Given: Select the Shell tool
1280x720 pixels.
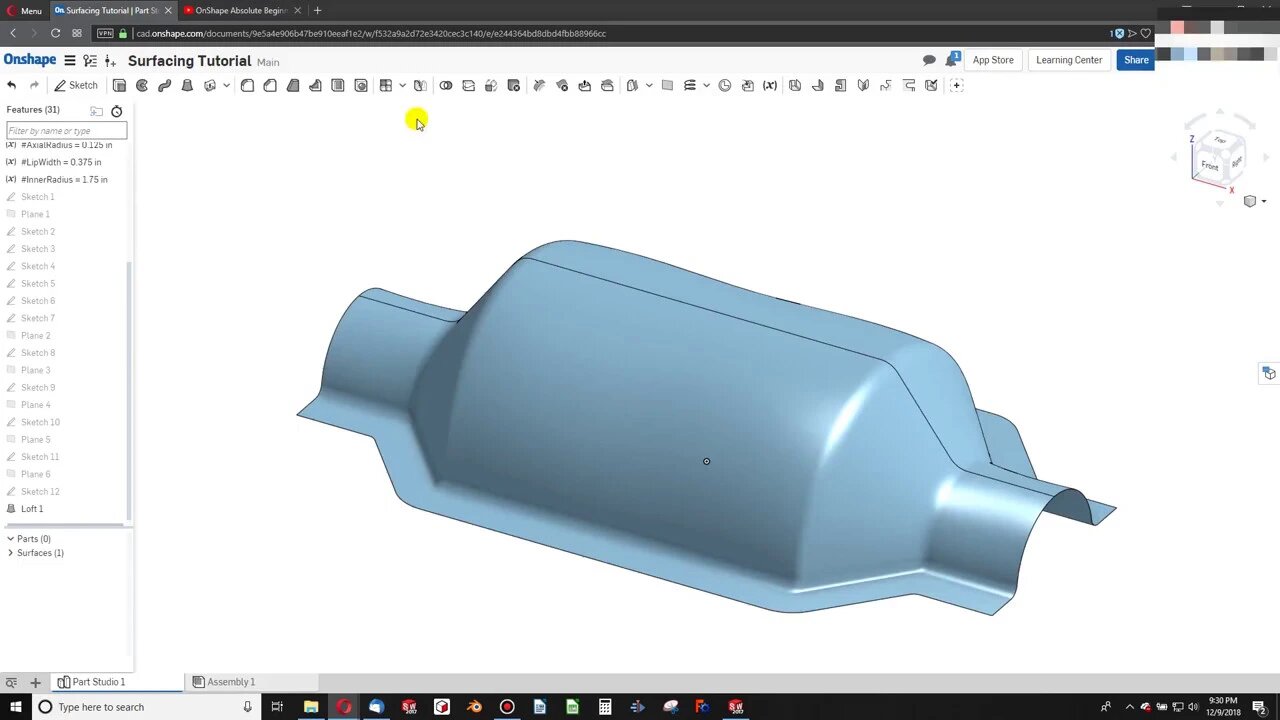Looking at the screenshot, I should (338, 85).
